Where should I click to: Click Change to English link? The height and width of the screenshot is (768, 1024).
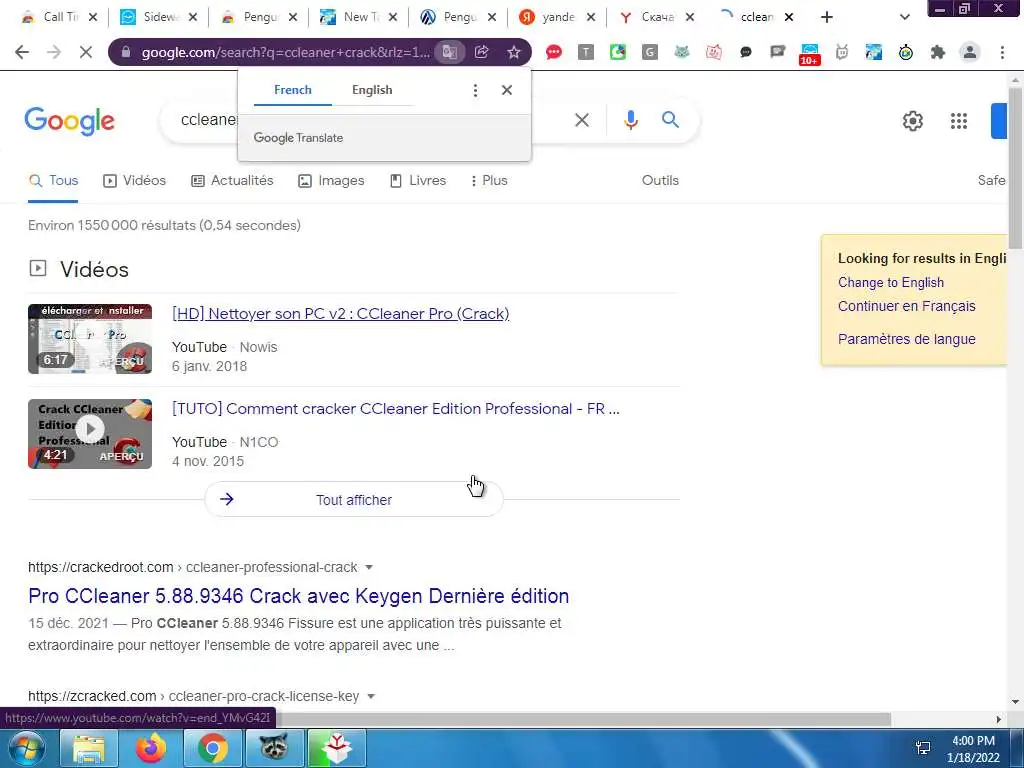[891, 283]
